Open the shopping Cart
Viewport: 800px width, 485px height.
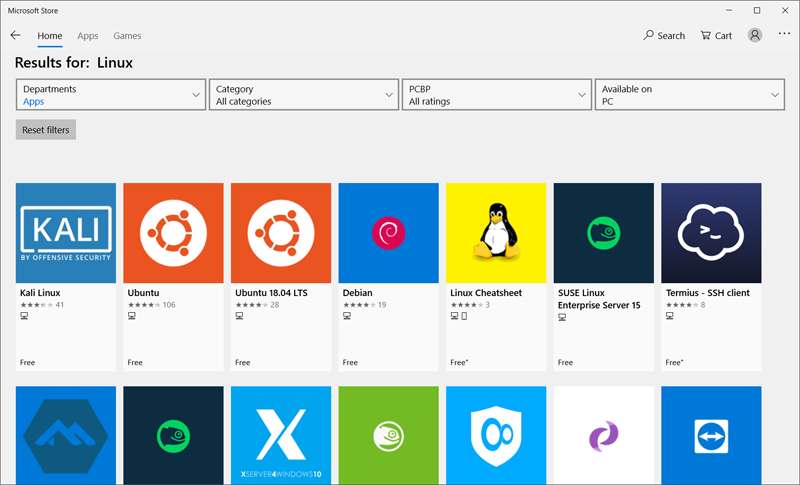(x=716, y=35)
